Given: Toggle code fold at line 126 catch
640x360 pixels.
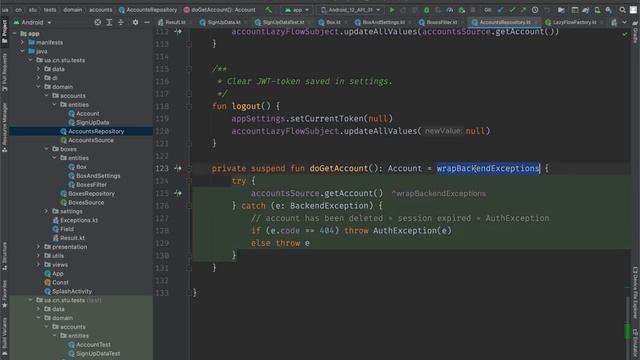Looking at the screenshot, I should click(x=189, y=206).
